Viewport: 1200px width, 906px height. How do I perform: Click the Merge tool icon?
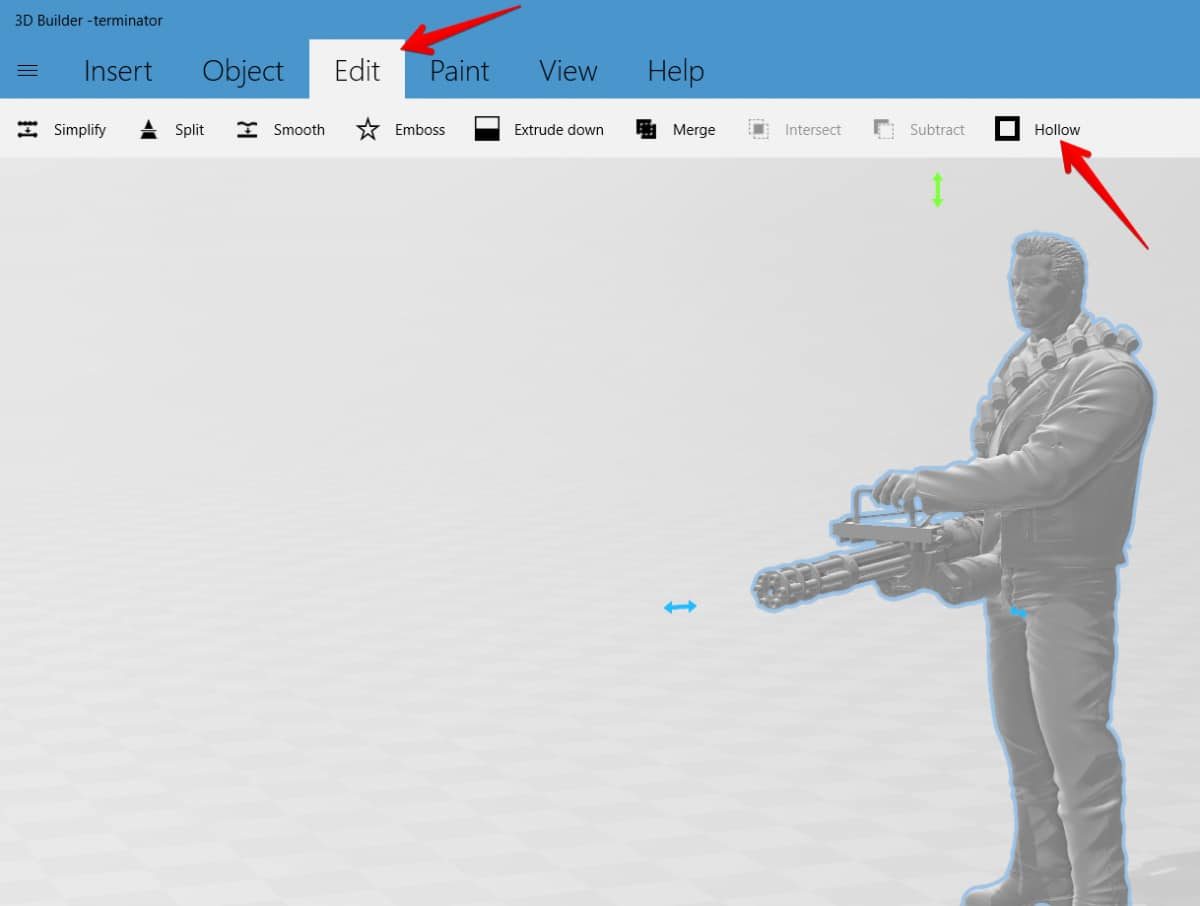[x=647, y=129]
